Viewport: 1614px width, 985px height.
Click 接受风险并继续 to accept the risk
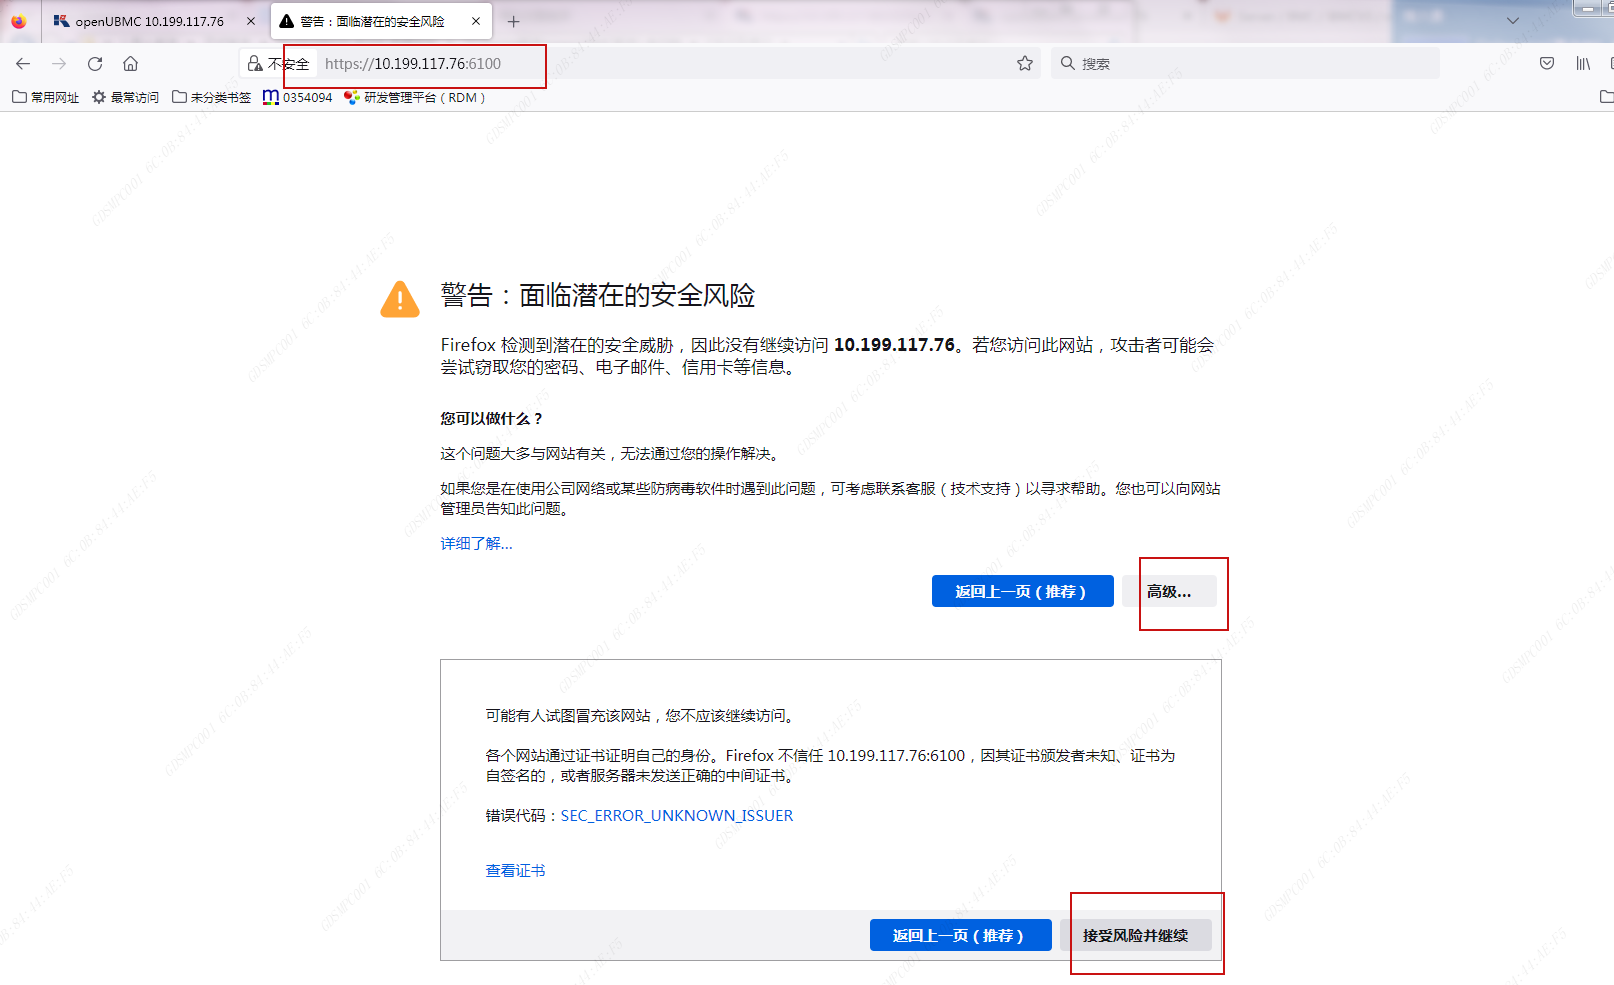(1135, 936)
